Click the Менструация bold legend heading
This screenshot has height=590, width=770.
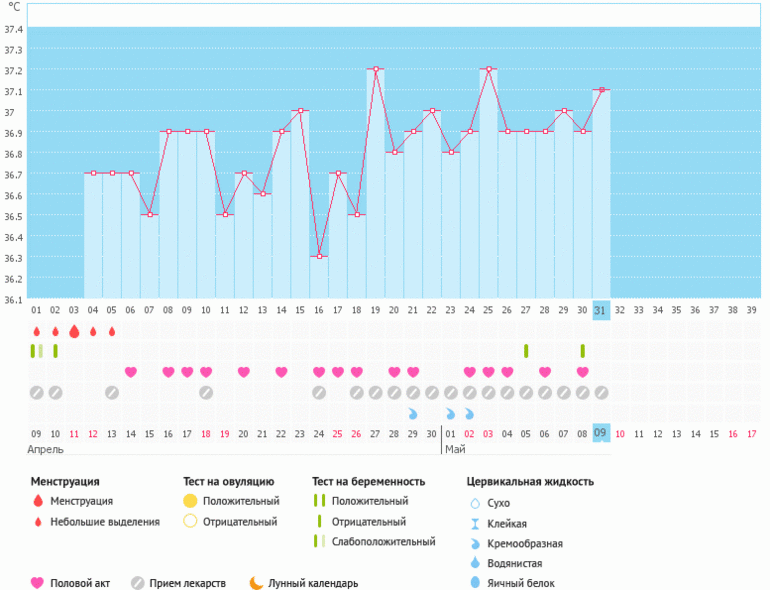65,481
